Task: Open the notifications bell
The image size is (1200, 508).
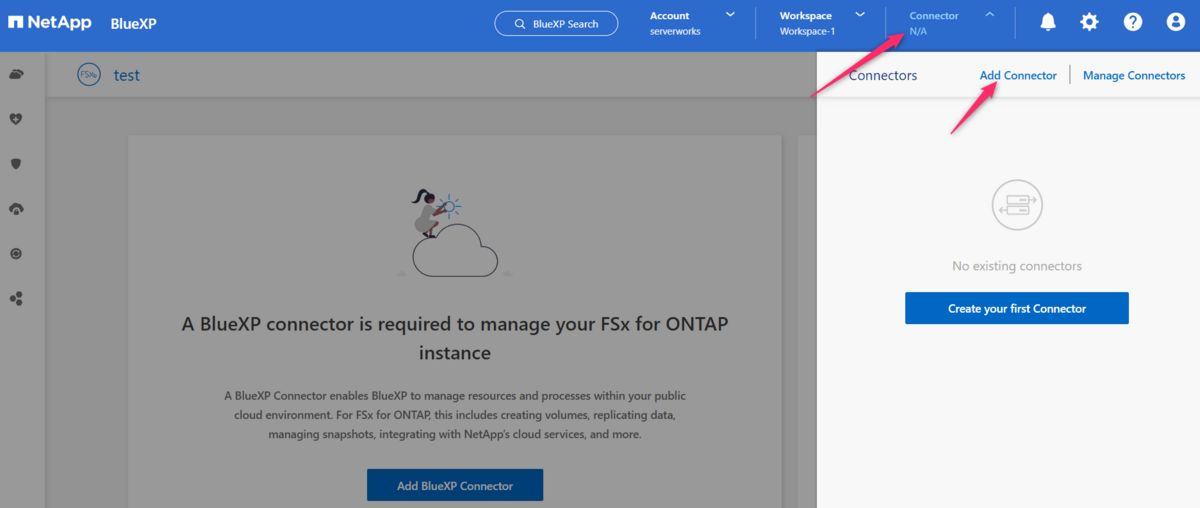Action: 1048,22
